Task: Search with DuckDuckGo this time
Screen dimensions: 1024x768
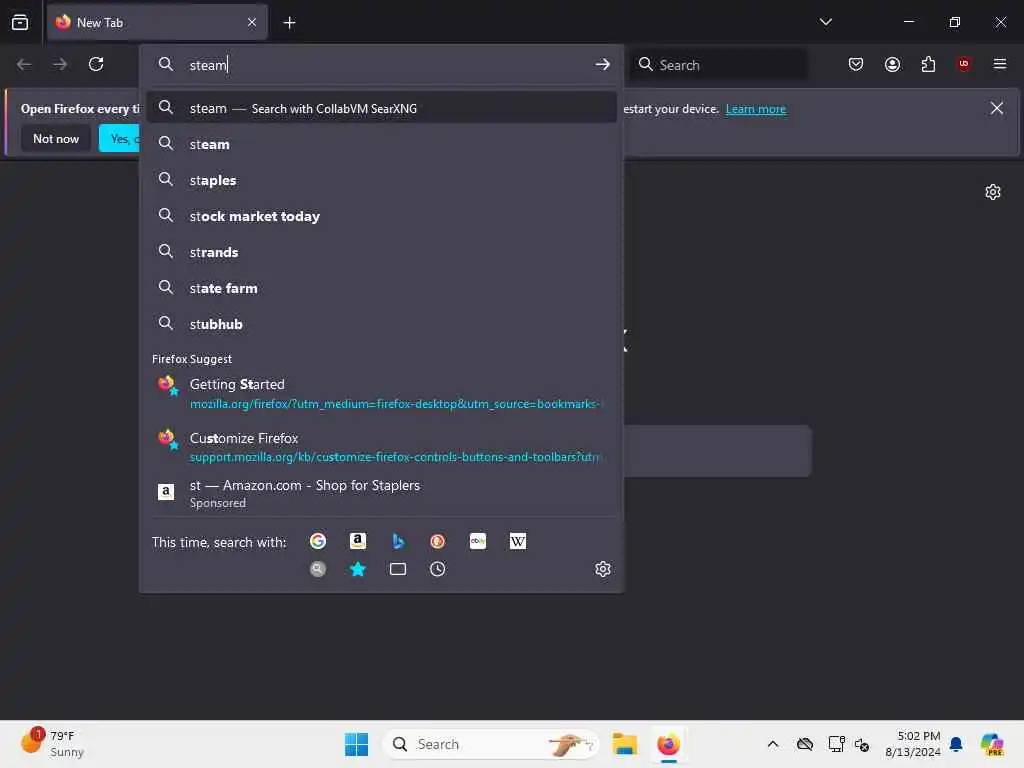Action: click(x=438, y=541)
